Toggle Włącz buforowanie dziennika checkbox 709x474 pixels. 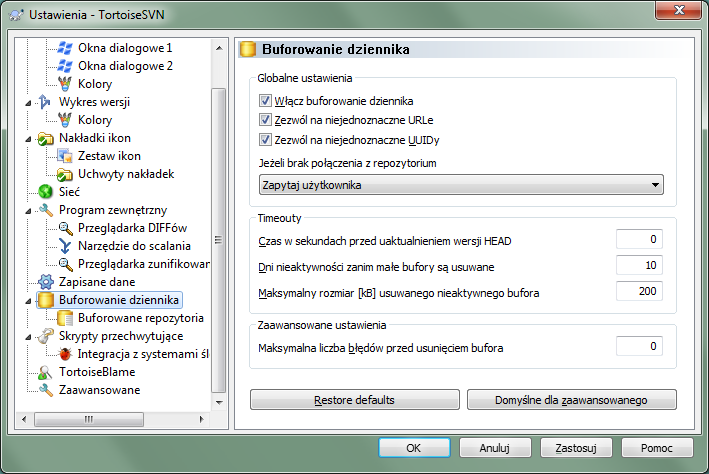265,100
